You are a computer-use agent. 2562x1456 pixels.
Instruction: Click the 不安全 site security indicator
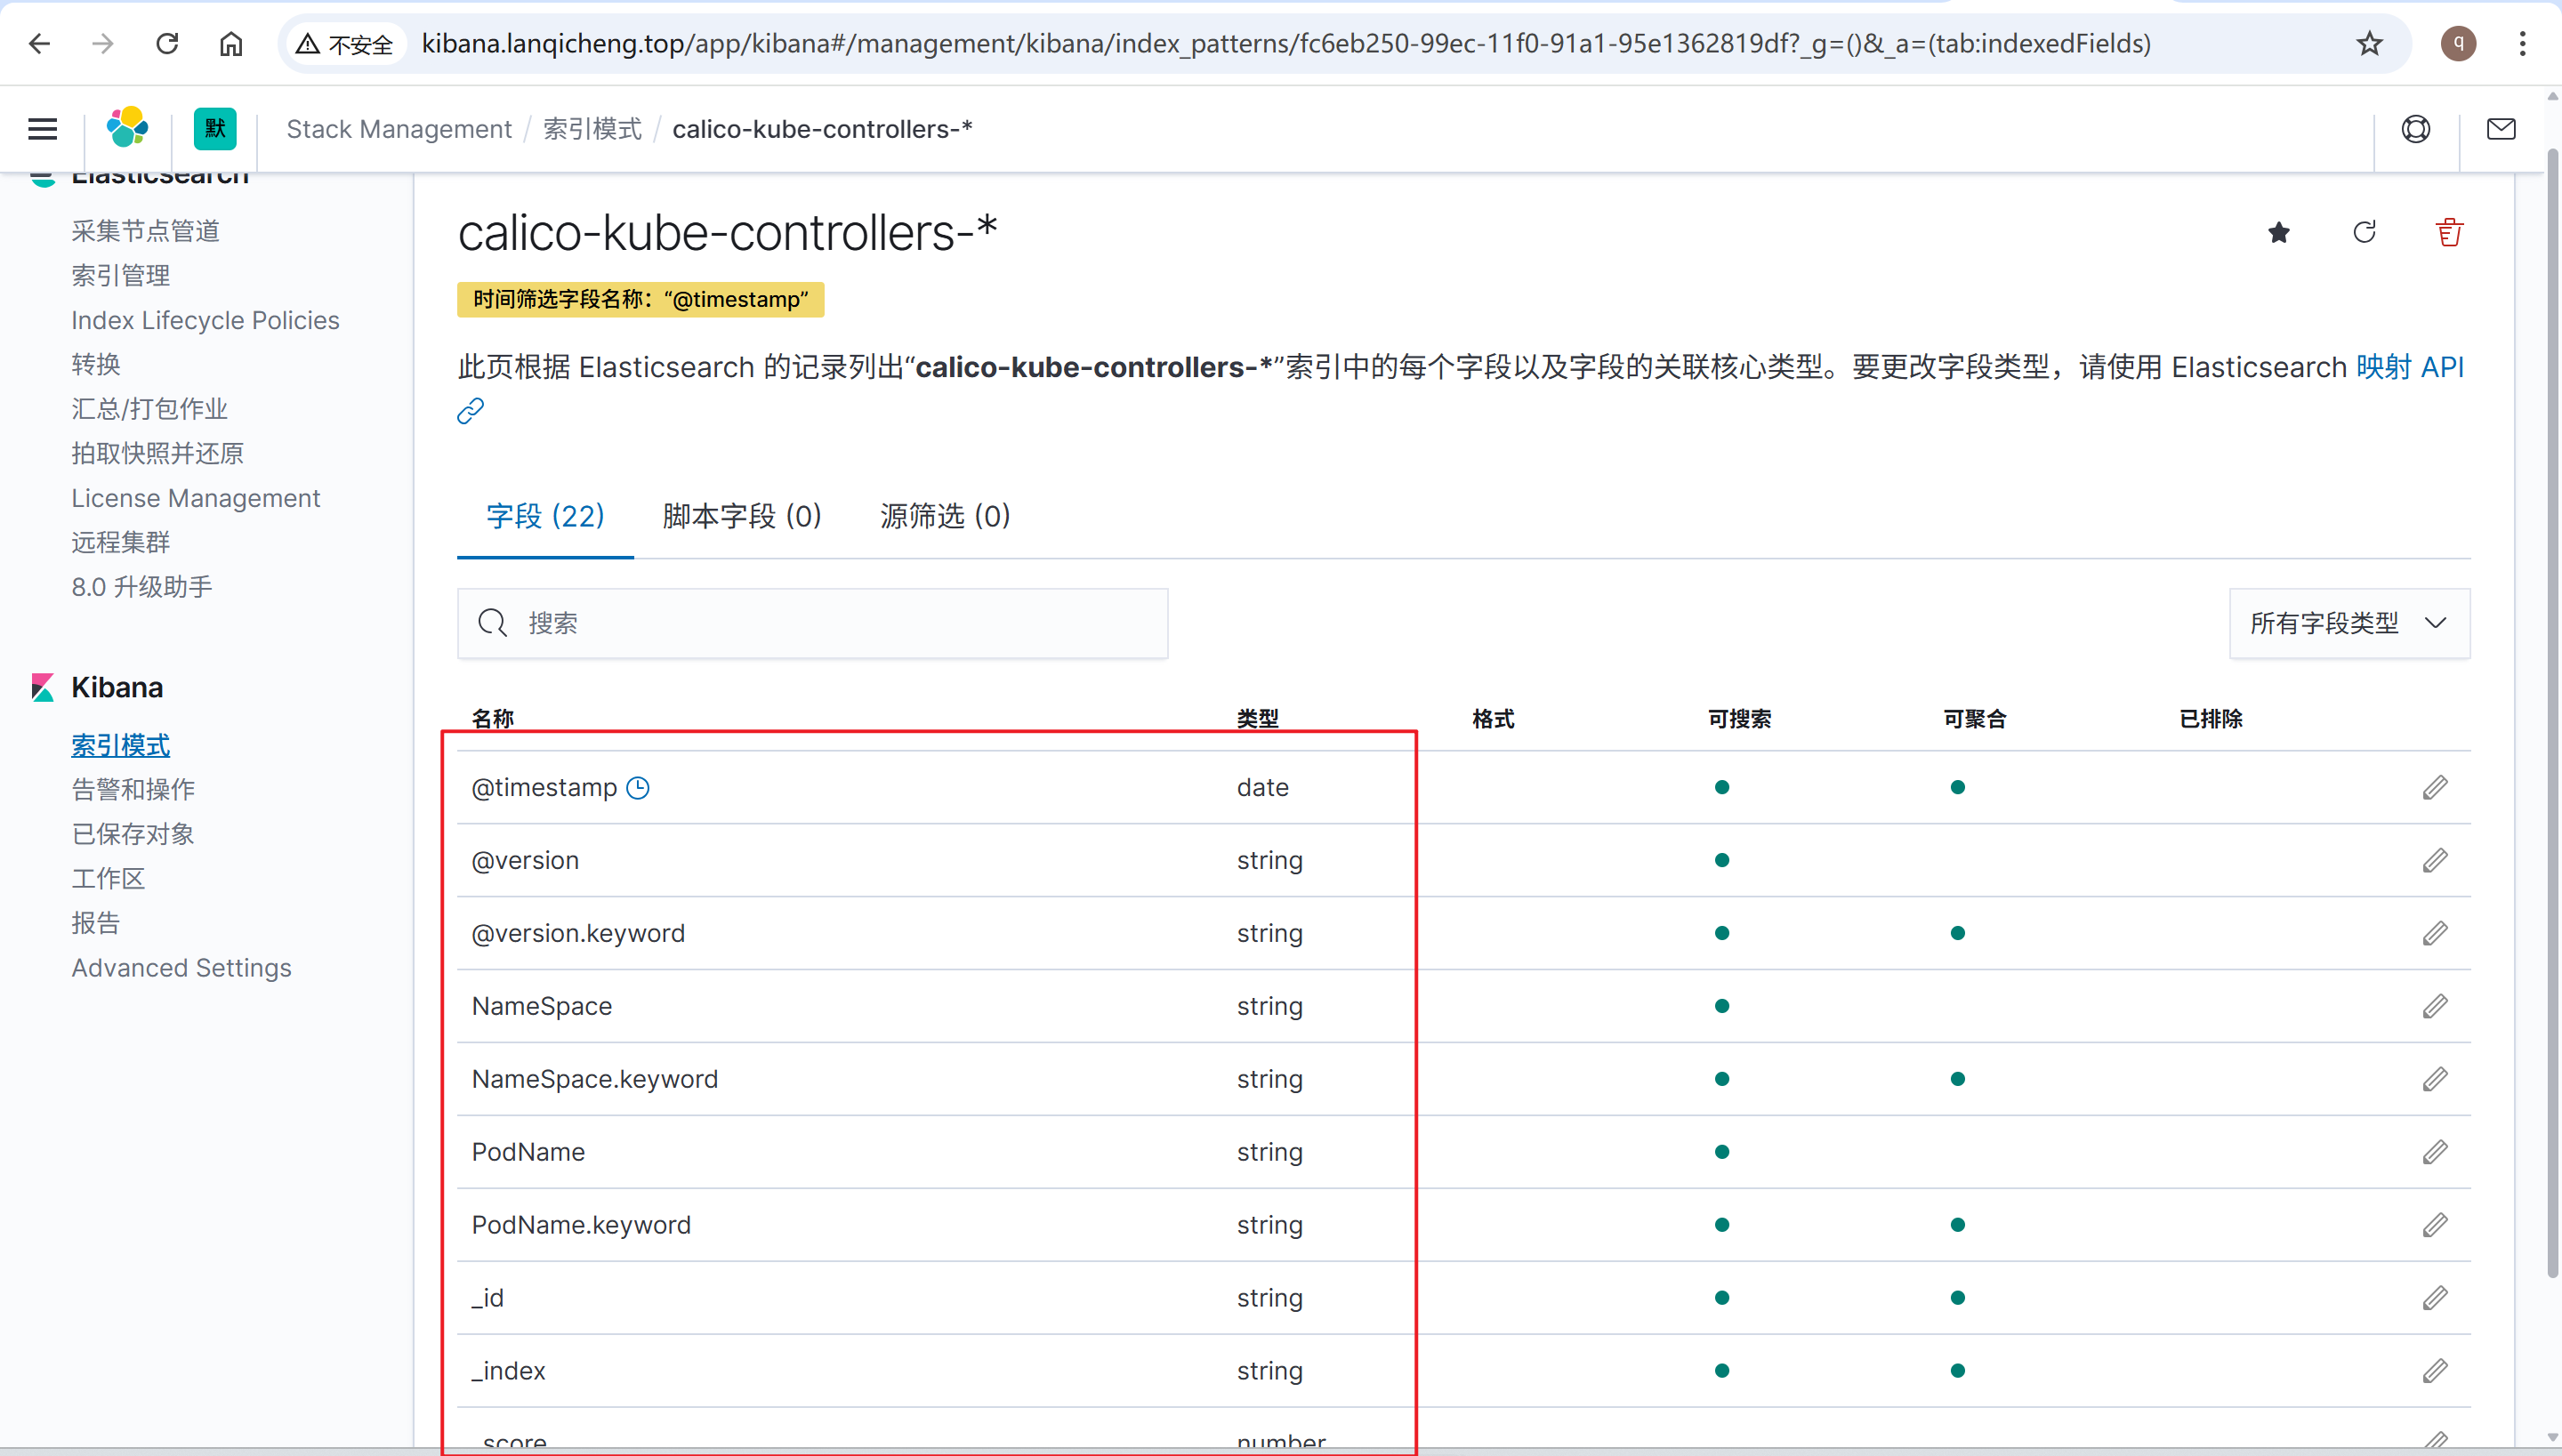[345, 44]
